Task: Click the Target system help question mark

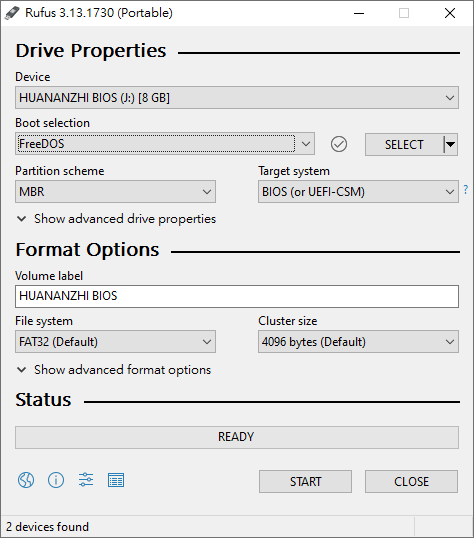Action: pyautogui.click(x=466, y=190)
